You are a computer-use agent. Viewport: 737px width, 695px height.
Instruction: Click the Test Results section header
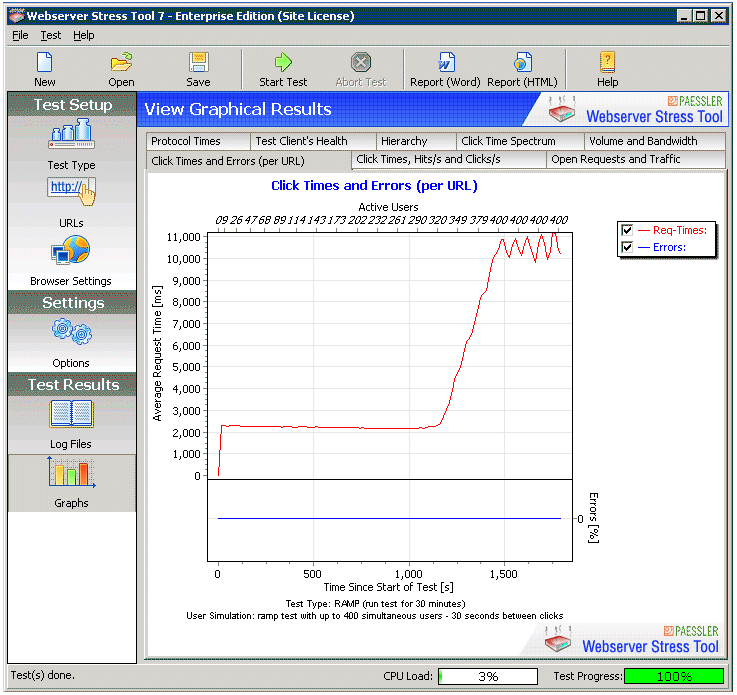click(72, 384)
